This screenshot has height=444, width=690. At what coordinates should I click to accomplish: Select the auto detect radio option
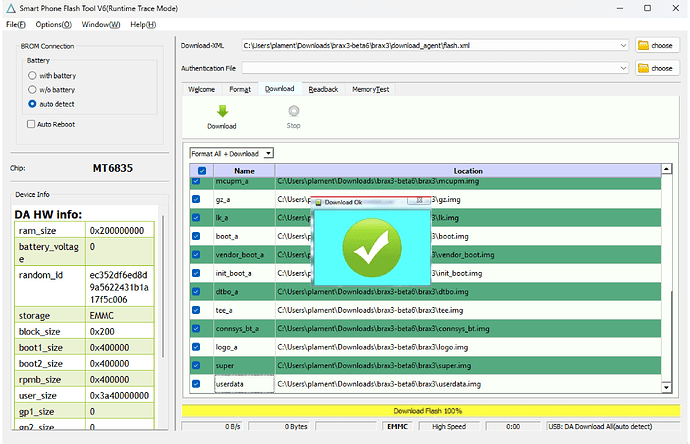pyautogui.click(x=32, y=104)
